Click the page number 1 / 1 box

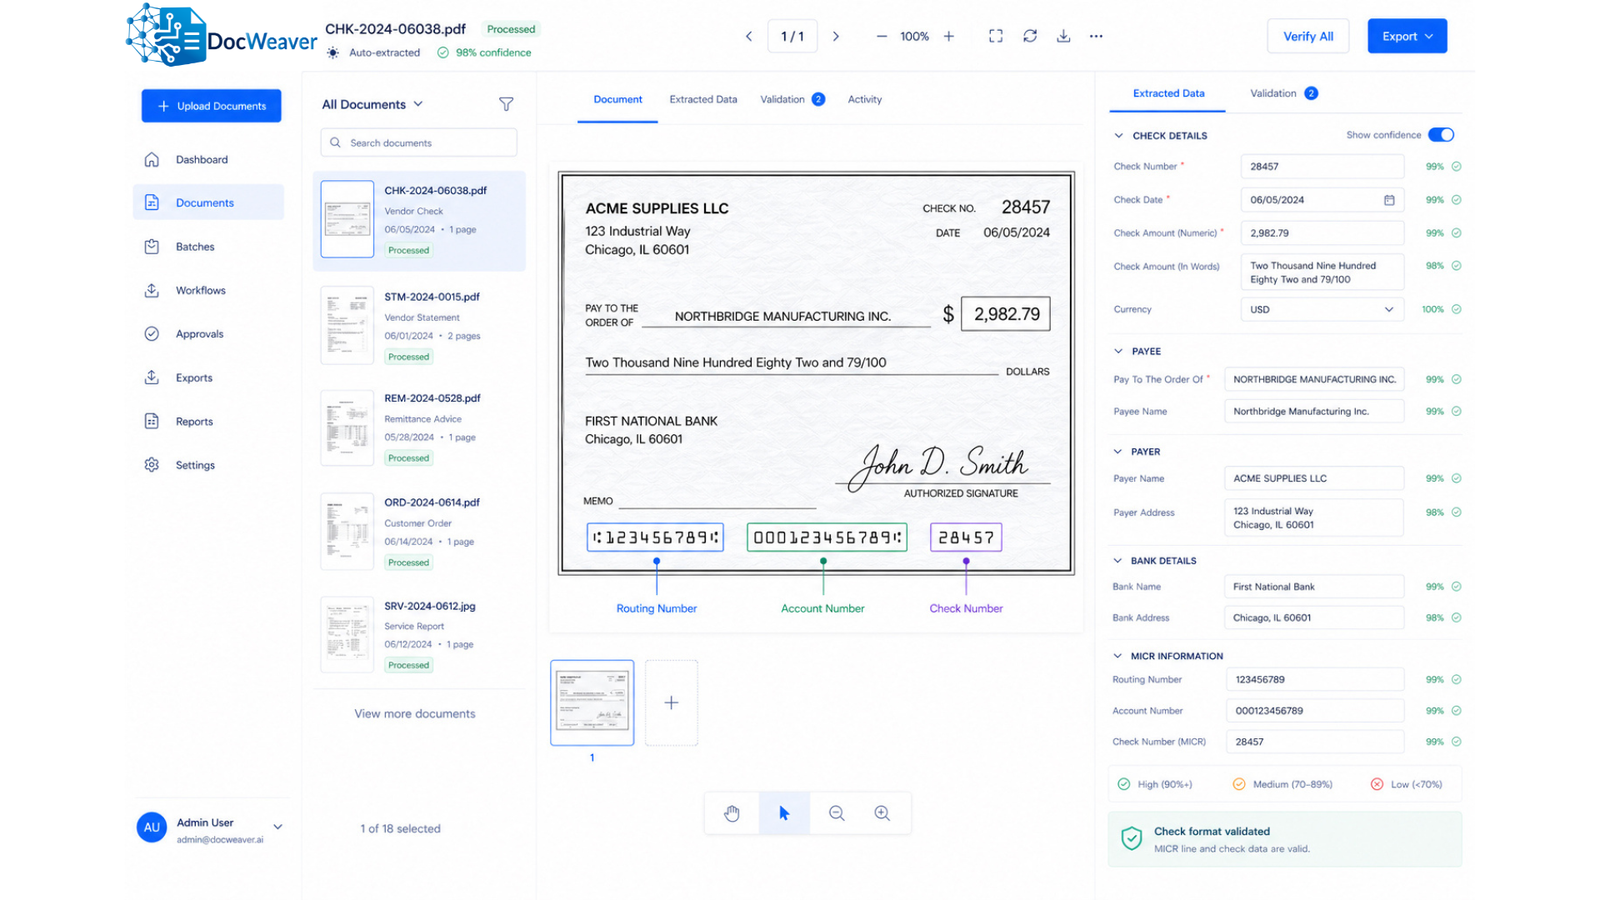tap(792, 36)
